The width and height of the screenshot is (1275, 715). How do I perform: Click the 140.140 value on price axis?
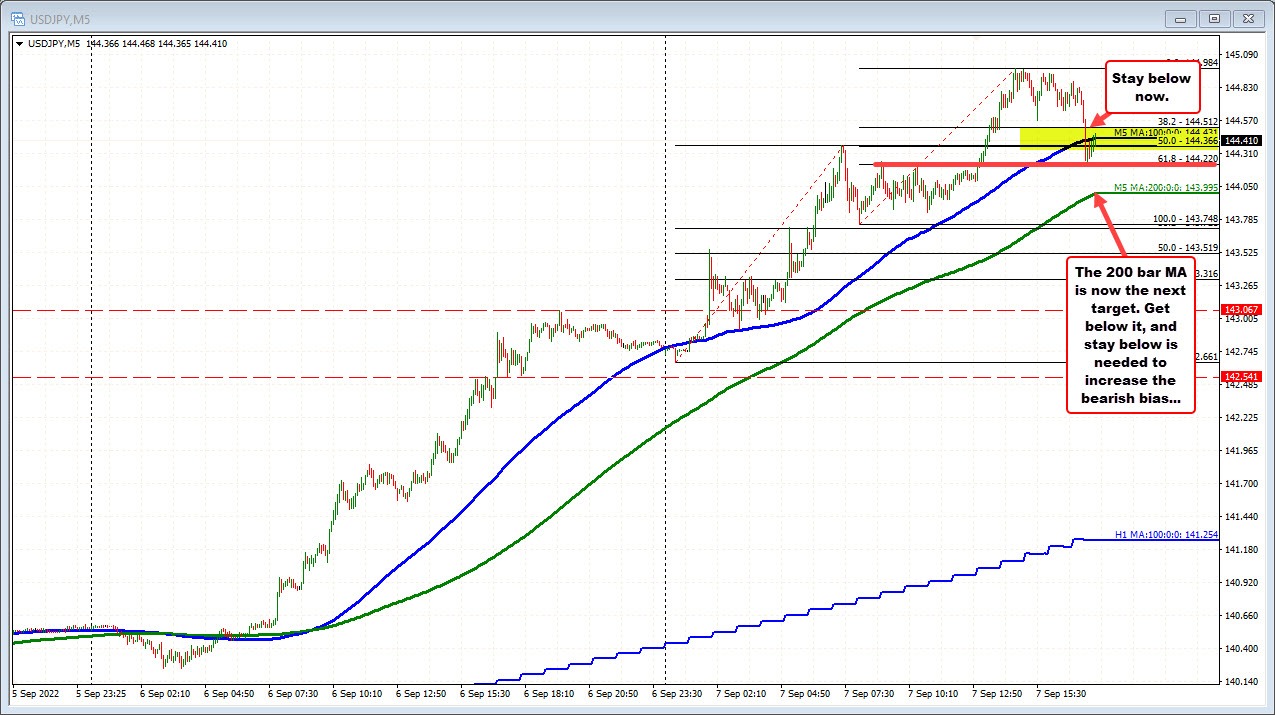(1240, 682)
